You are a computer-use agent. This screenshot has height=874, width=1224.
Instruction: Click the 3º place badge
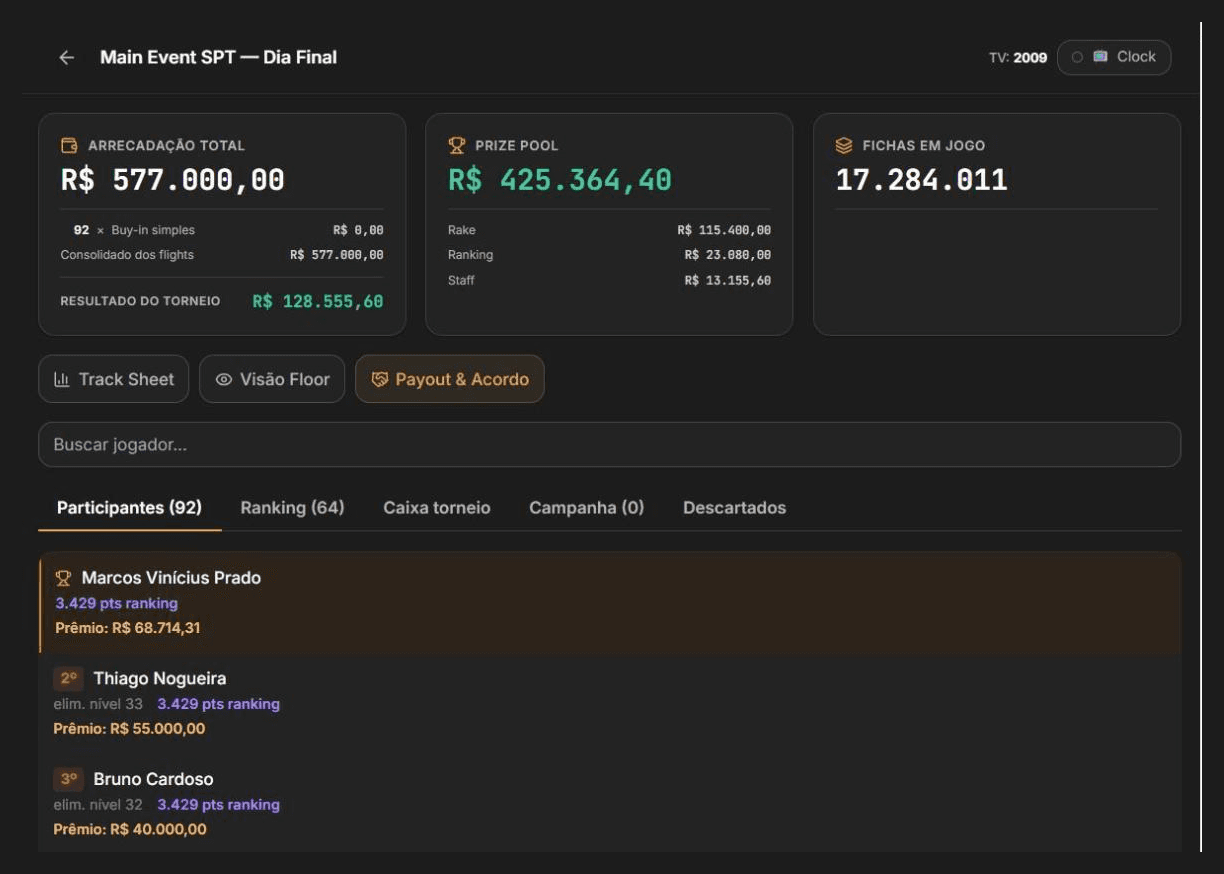click(69, 779)
